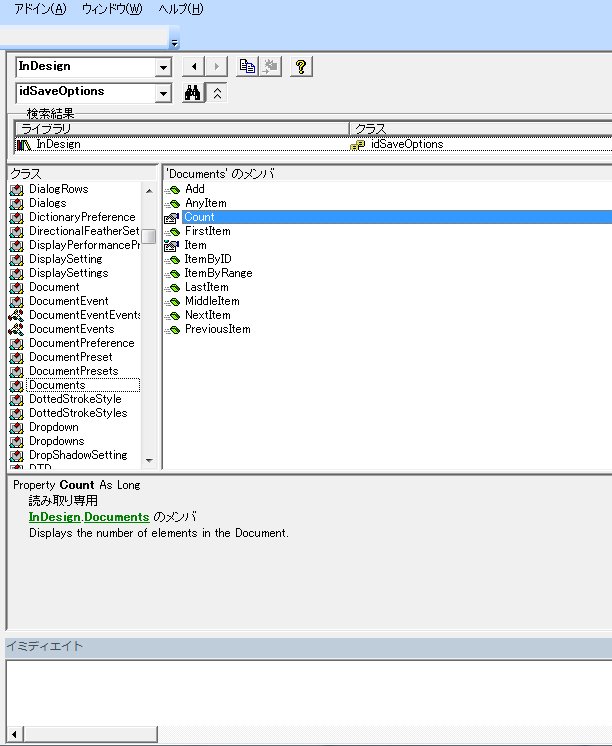The image size is (612, 746).
Task: Click the Add method icon
Action: point(172,190)
